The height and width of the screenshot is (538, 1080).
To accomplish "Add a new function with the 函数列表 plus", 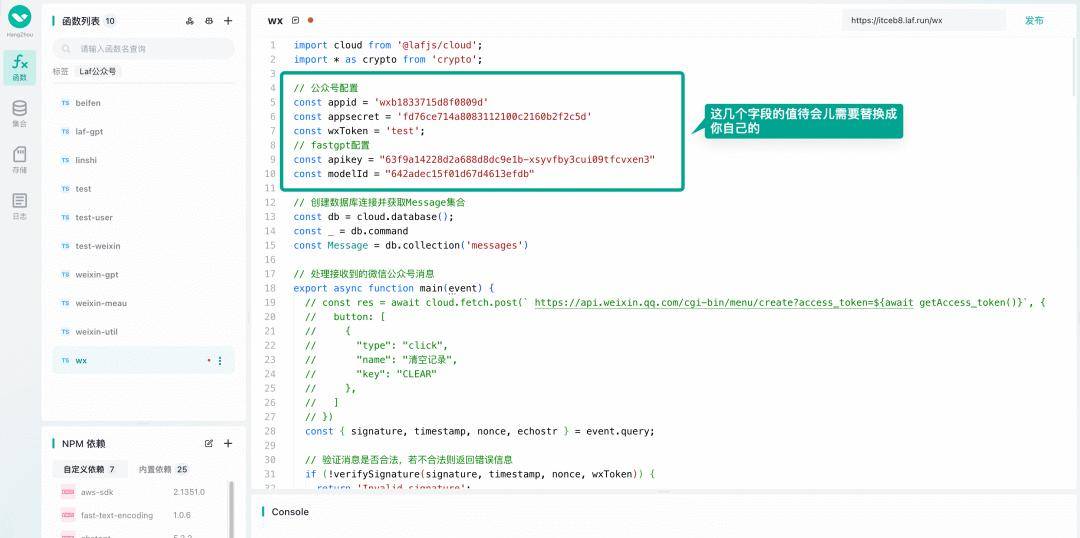I will click(x=228, y=21).
